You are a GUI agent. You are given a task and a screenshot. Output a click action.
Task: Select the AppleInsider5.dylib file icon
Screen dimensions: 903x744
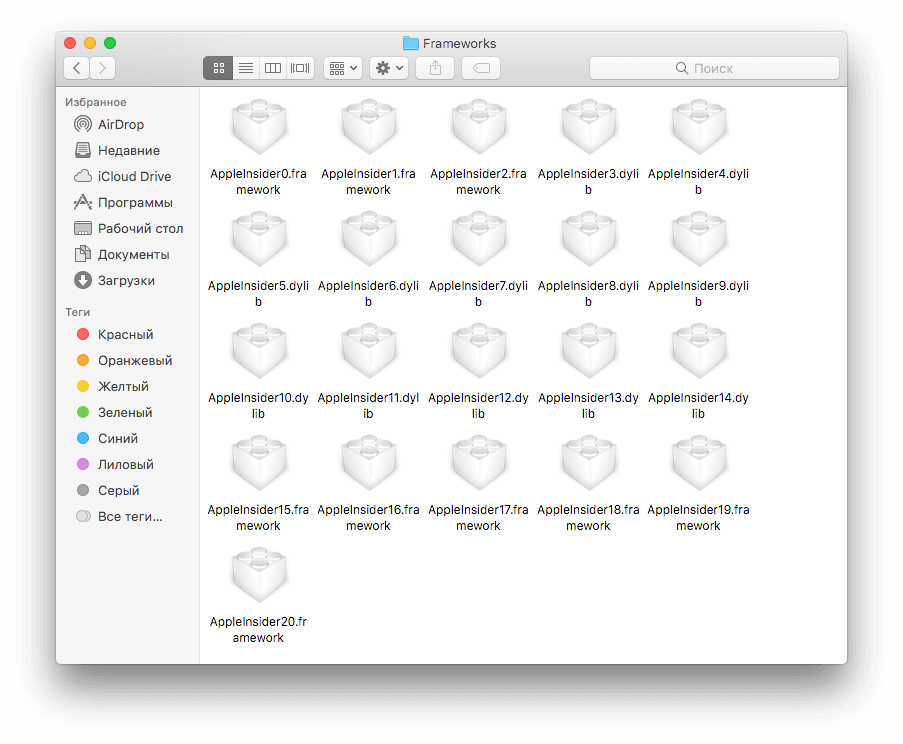coord(259,239)
